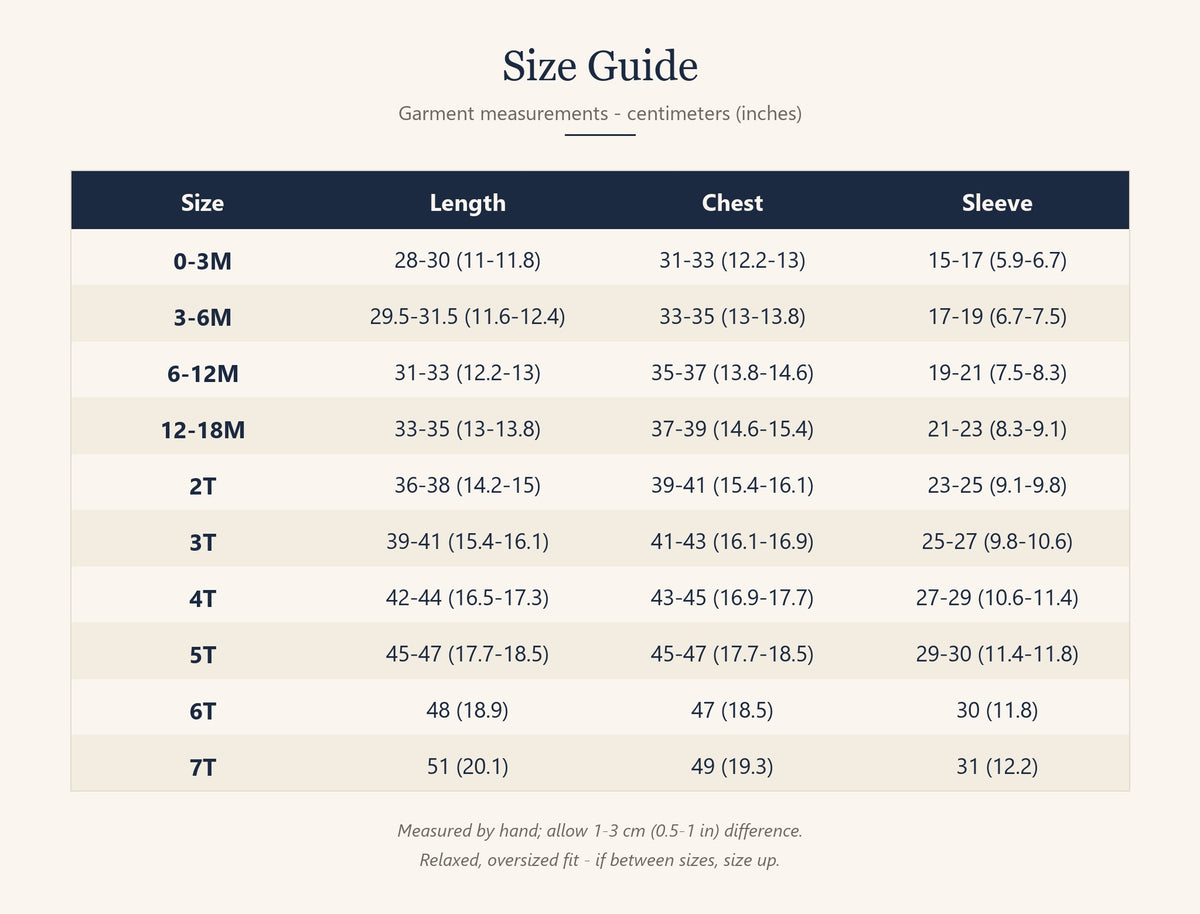Click length cell '45-47 (17.7-18.5)' in 5T row

coord(467,654)
